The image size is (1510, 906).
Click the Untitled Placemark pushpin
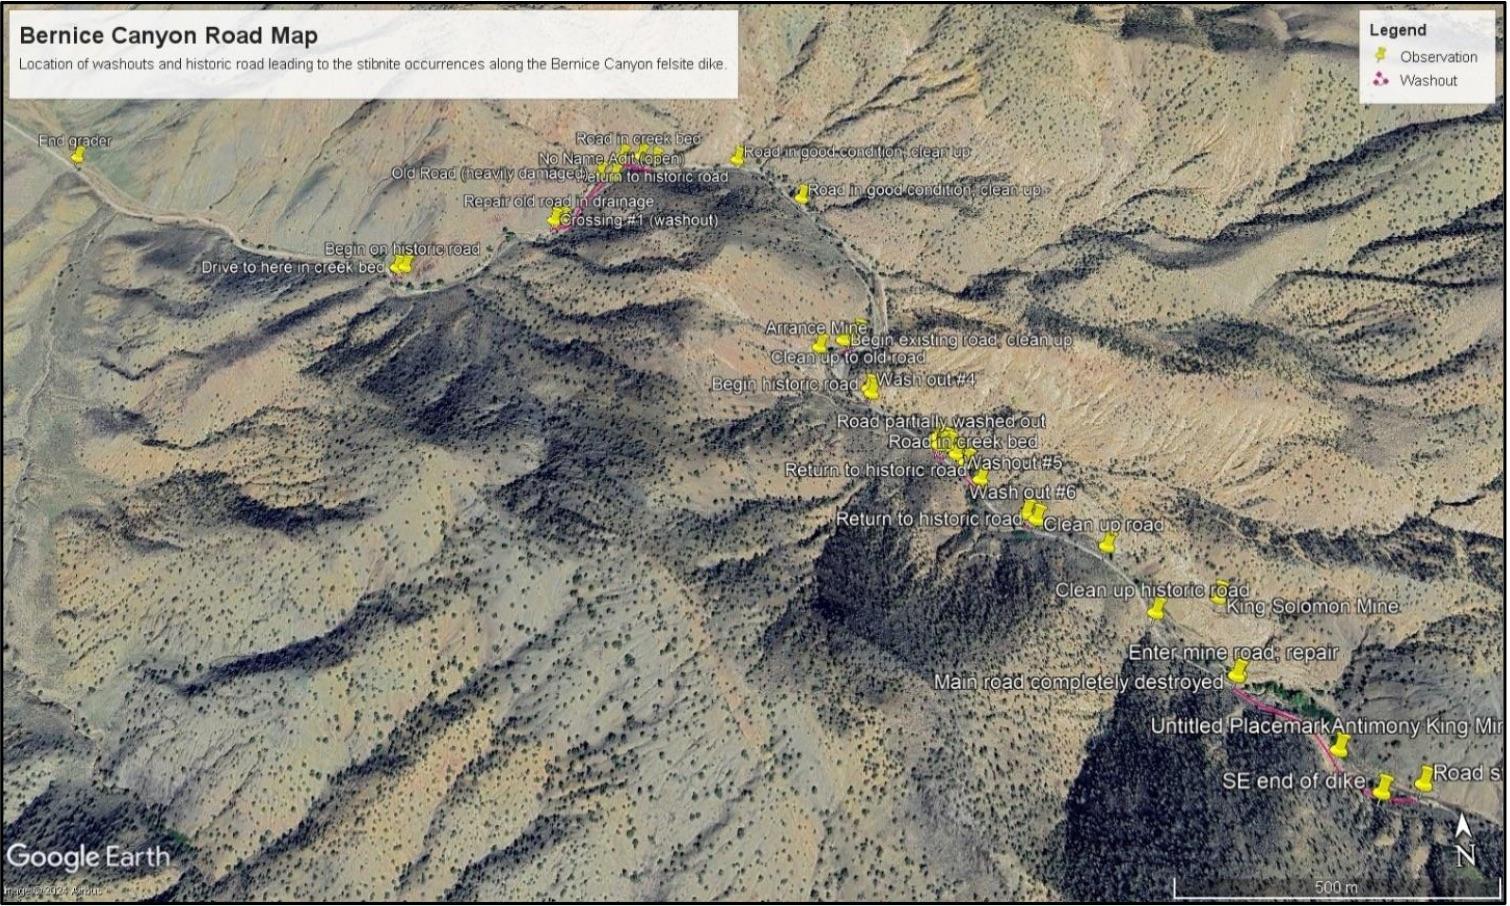[x=1341, y=745]
